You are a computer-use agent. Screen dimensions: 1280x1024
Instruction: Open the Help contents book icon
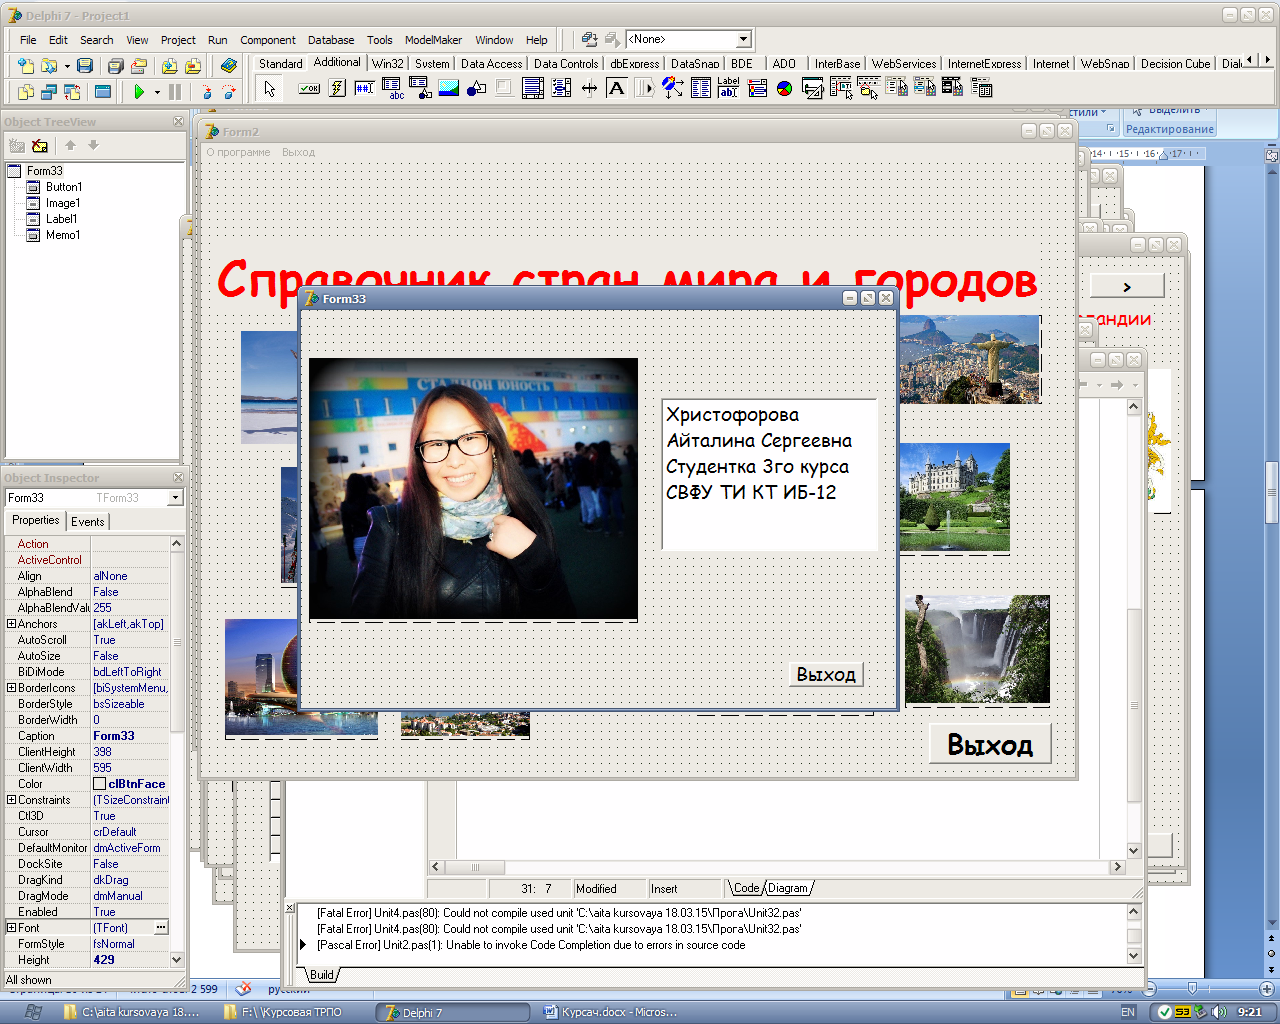pyautogui.click(x=229, y=66)
